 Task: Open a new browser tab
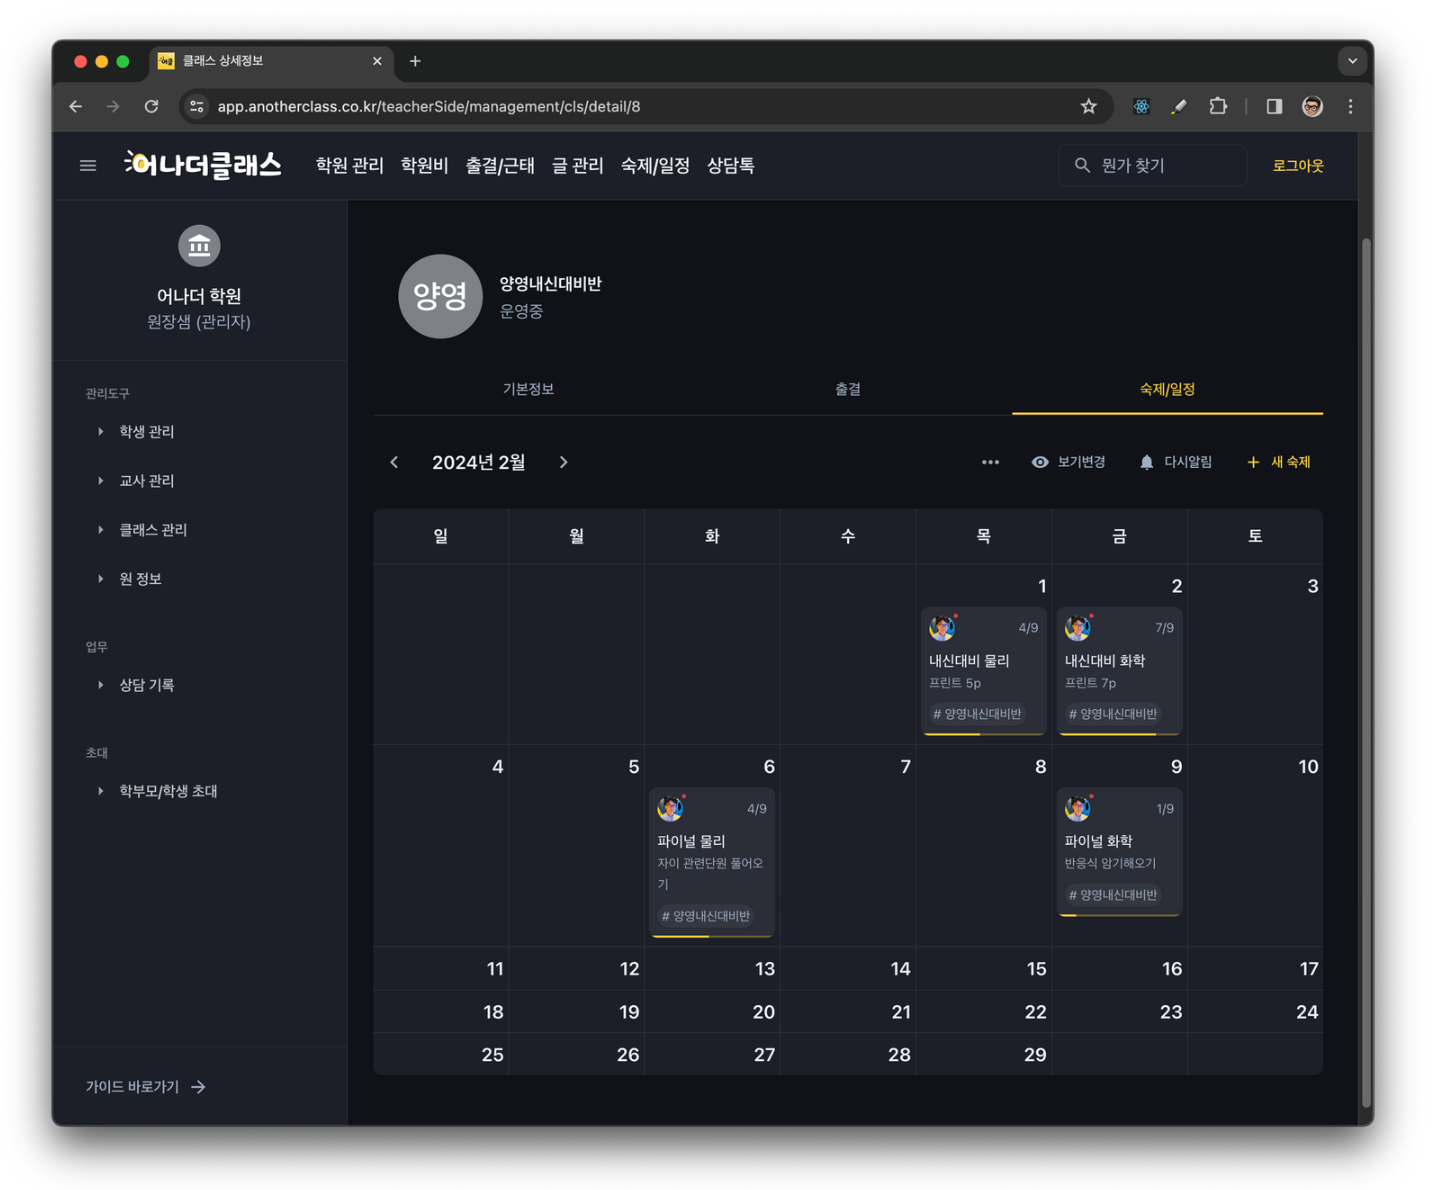[x=415, y=61]
